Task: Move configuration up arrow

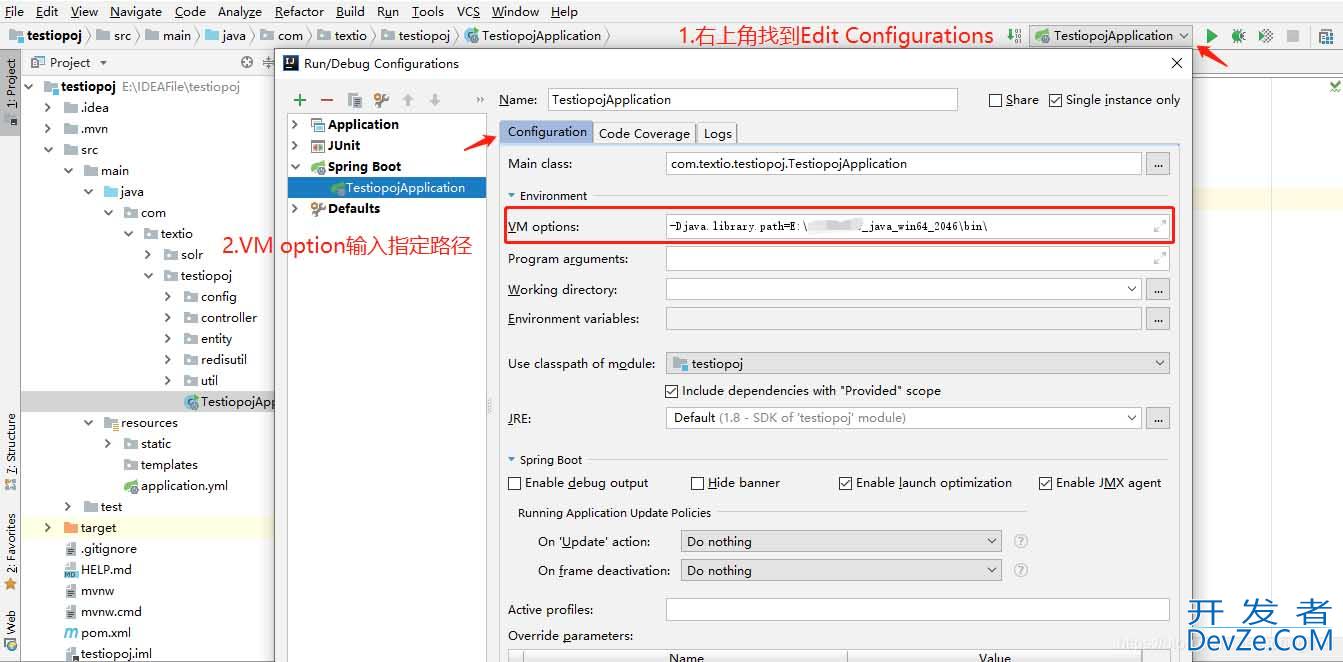Action: pos(408,100)
